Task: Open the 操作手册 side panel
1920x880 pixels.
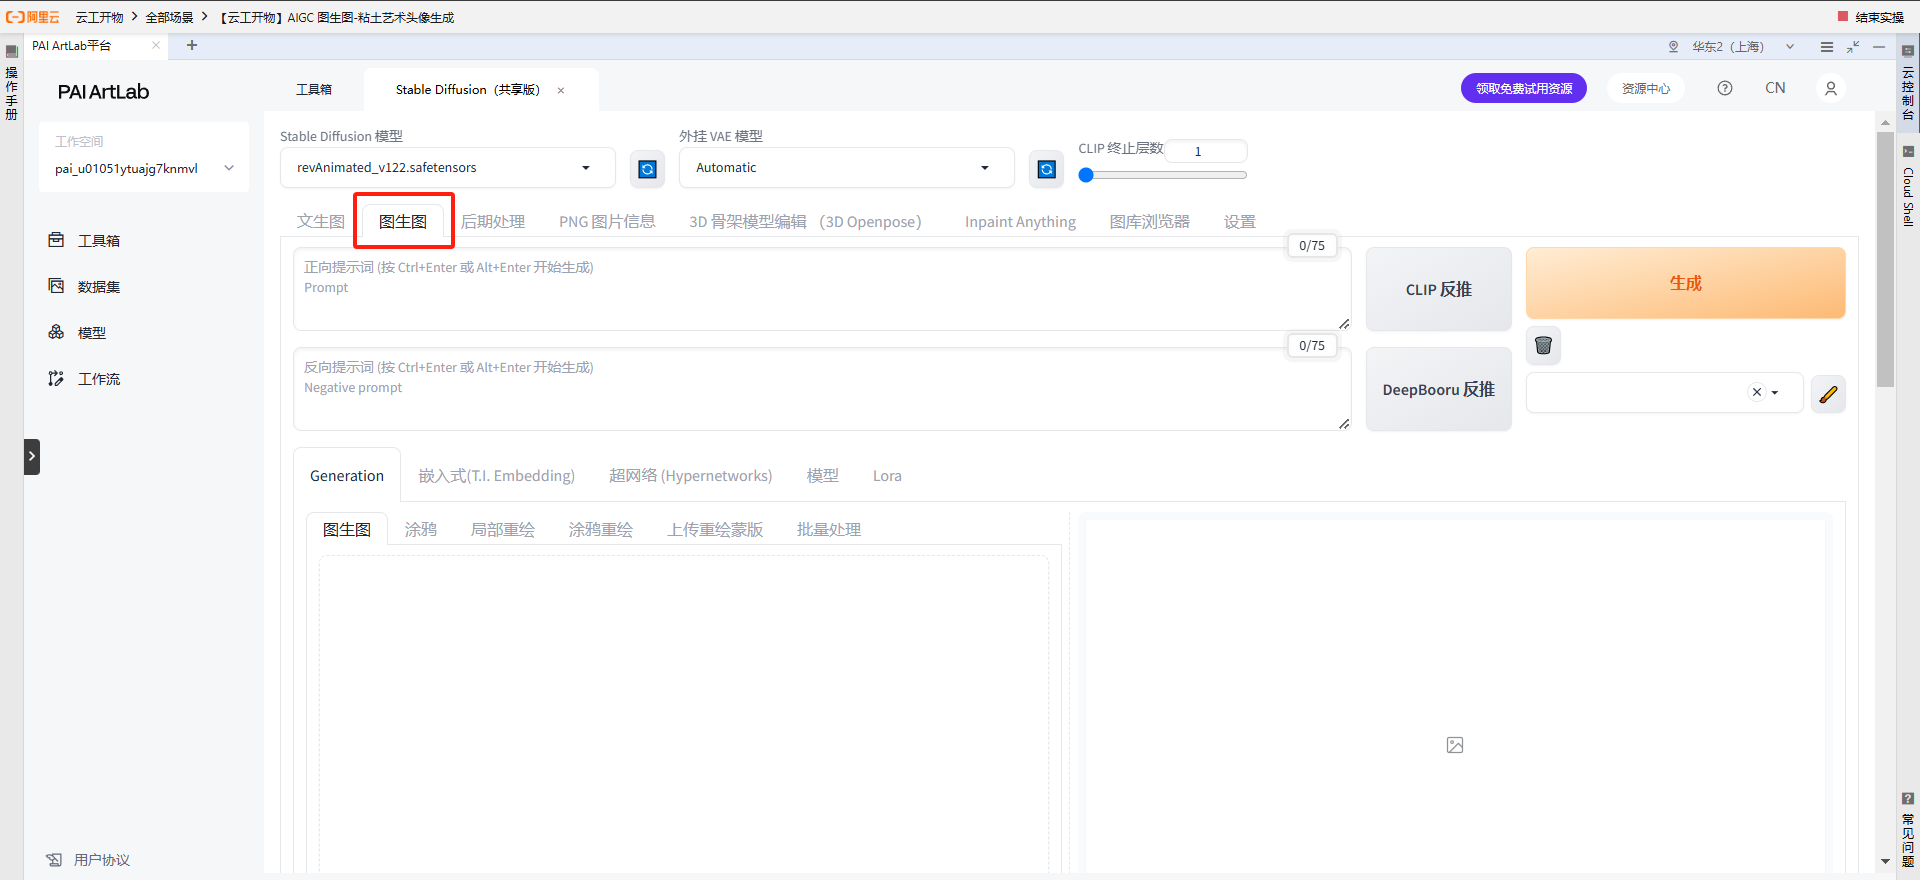Action: click(12, 84)
